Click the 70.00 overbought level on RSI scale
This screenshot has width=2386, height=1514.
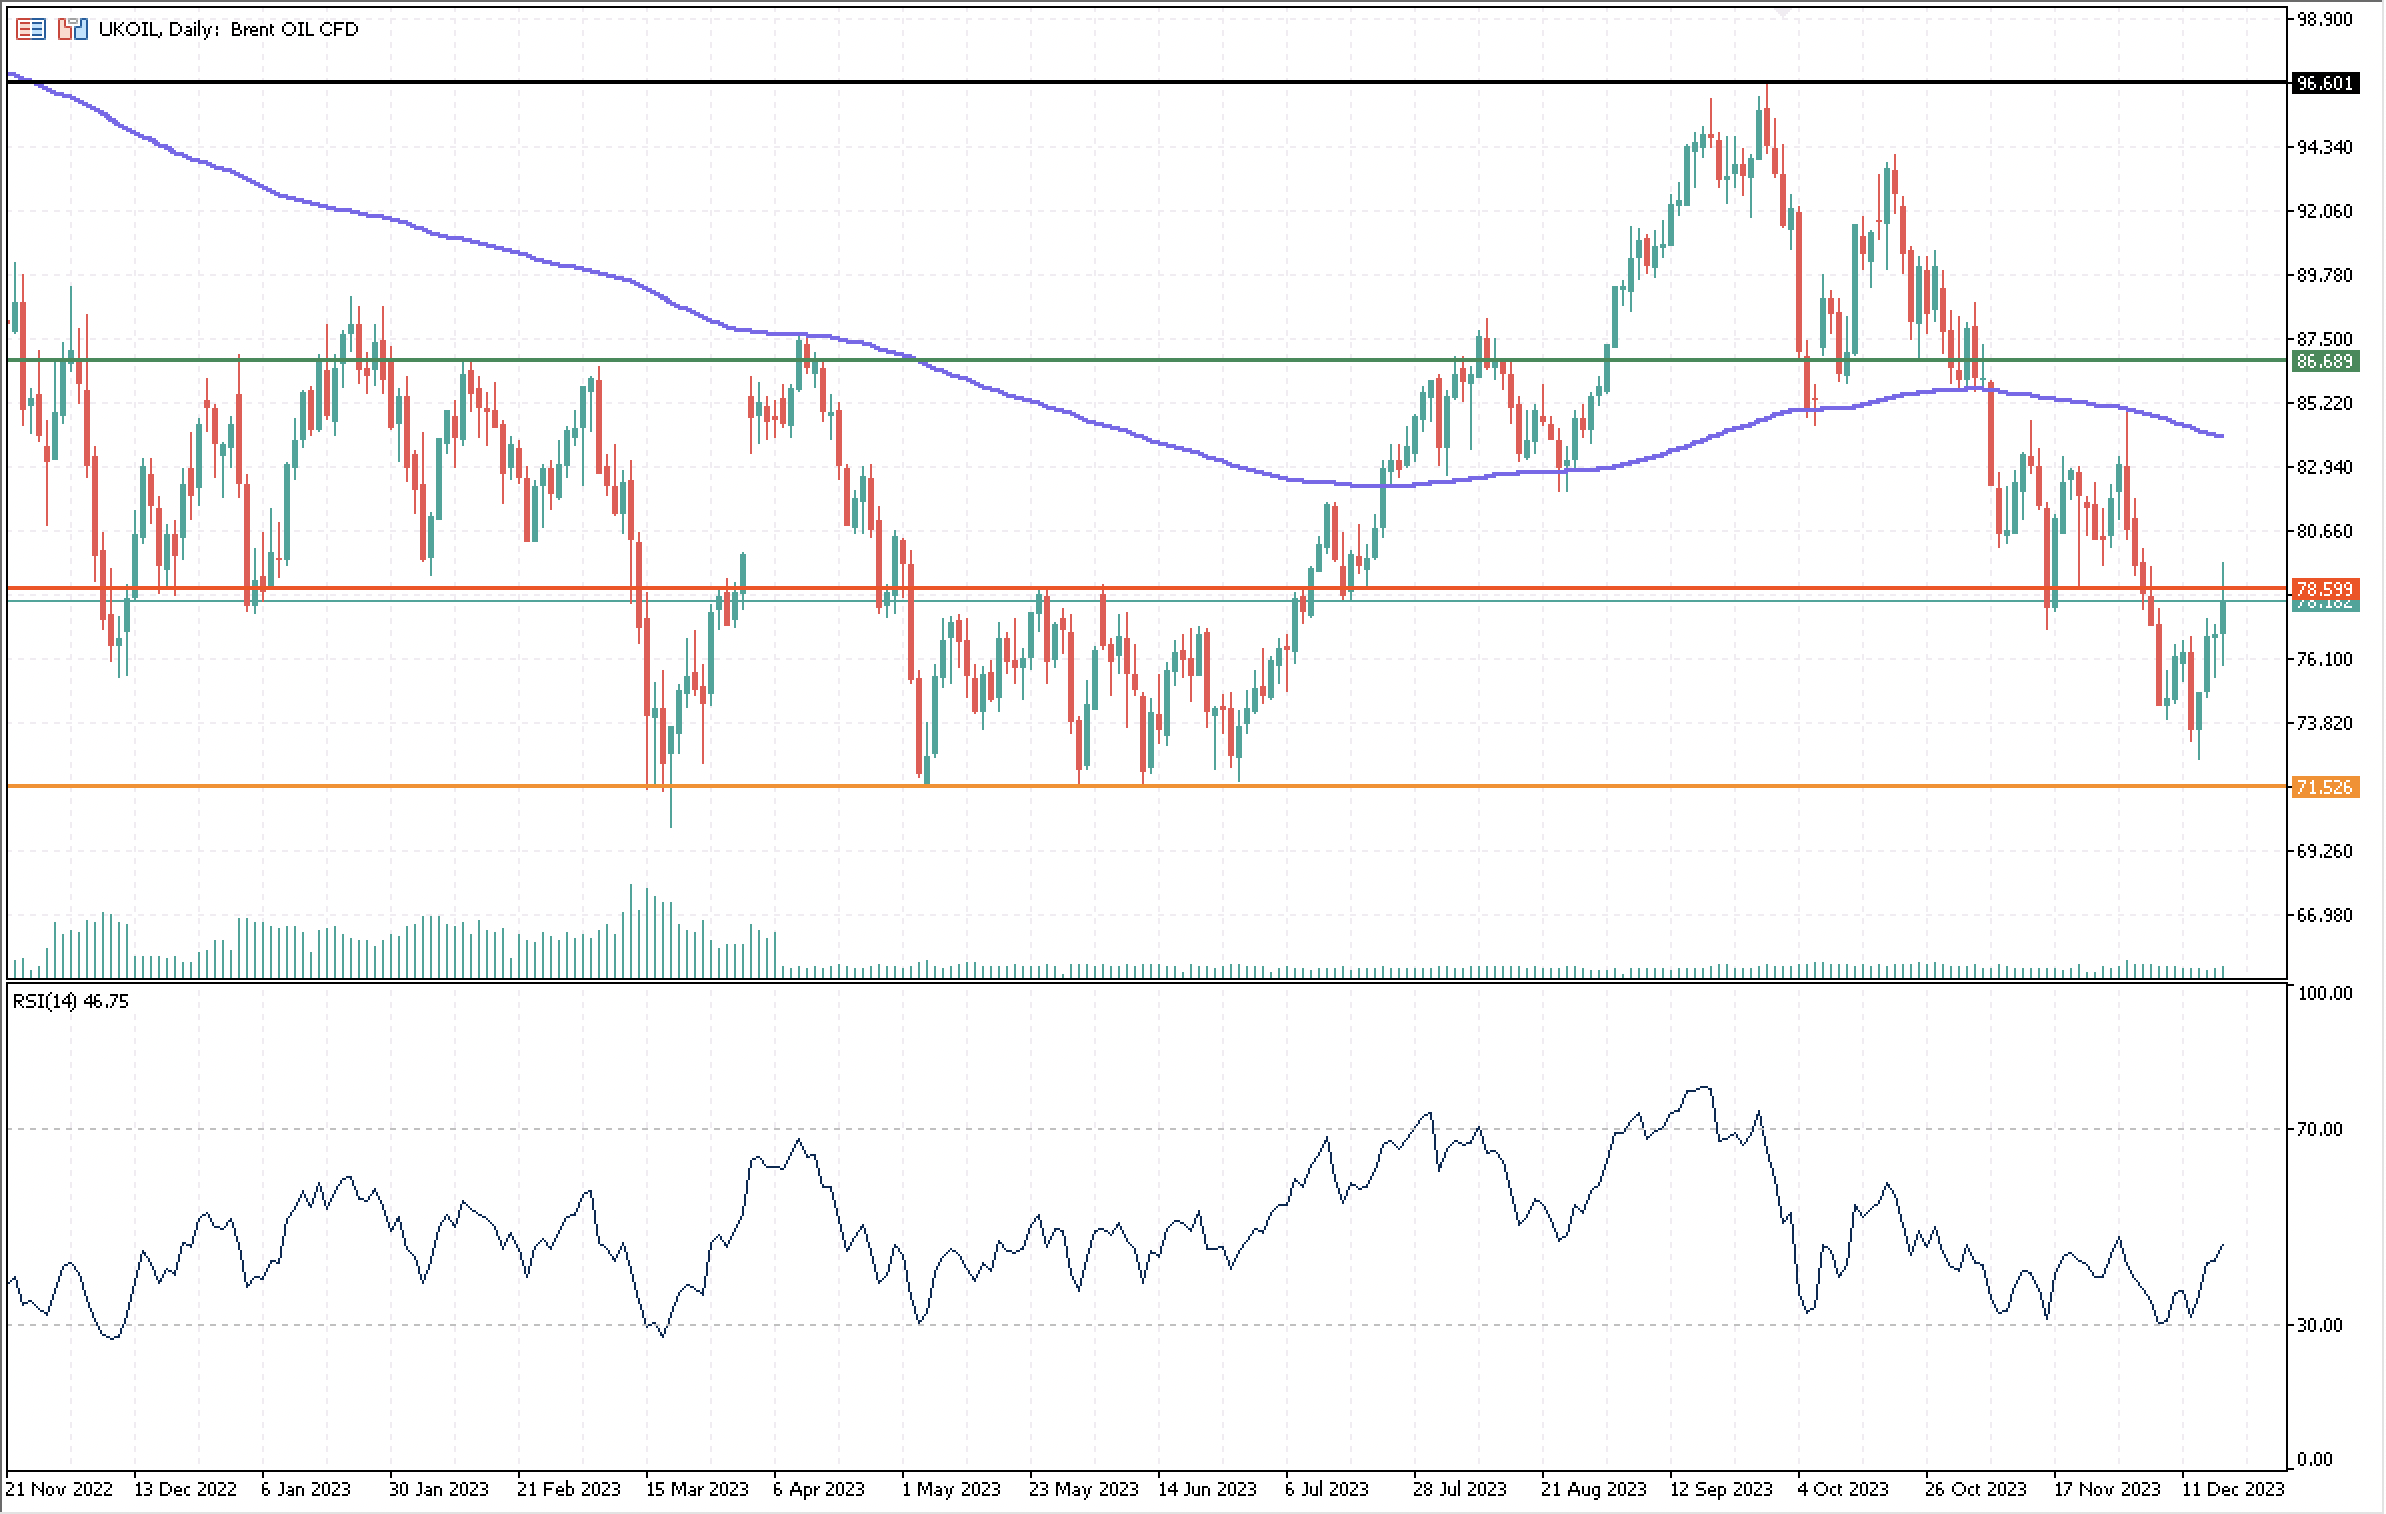(x=2319, y=1129)
